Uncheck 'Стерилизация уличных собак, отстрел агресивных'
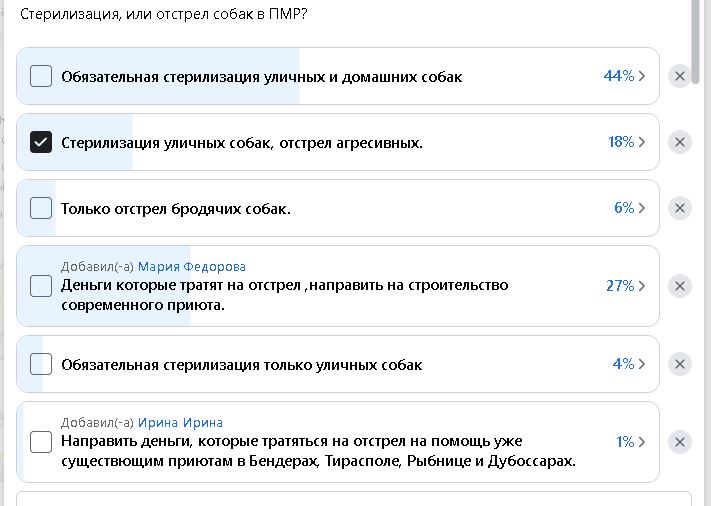The width and height of the screenshot is (711, 506). coord(41,142)
